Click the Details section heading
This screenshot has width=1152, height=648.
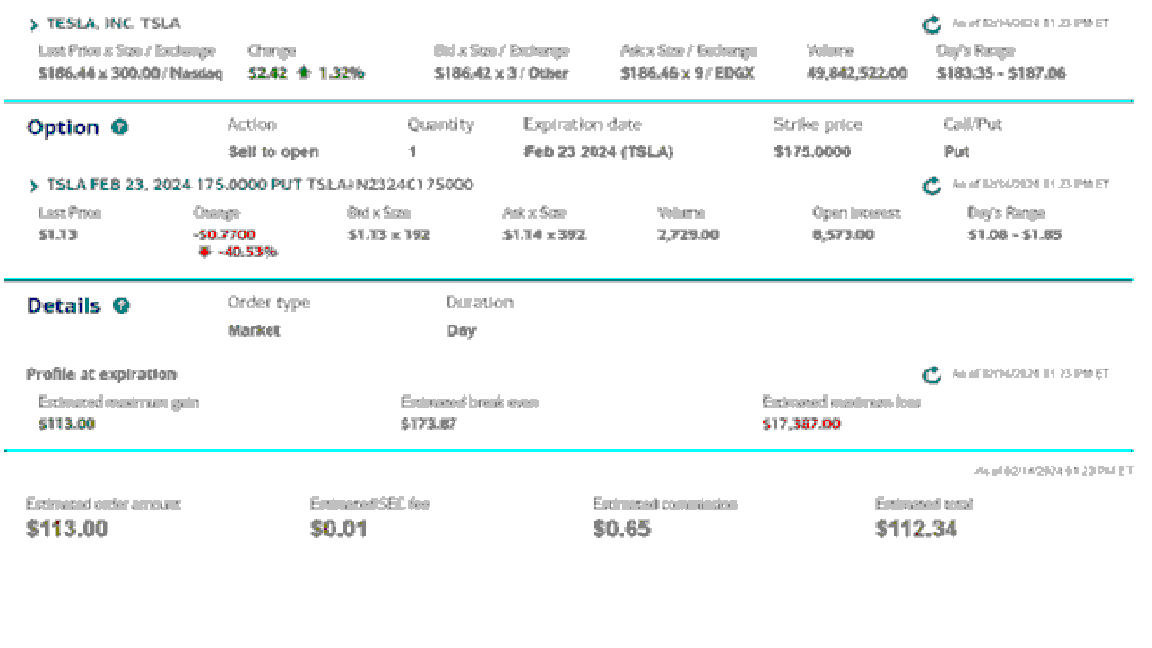point(64,306)
